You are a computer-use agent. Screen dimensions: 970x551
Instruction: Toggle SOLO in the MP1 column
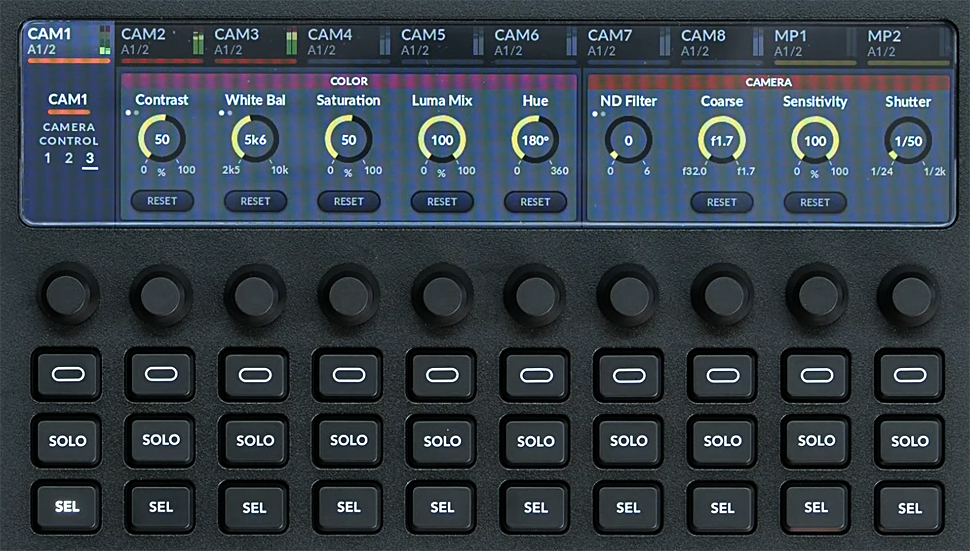(817, 441)
